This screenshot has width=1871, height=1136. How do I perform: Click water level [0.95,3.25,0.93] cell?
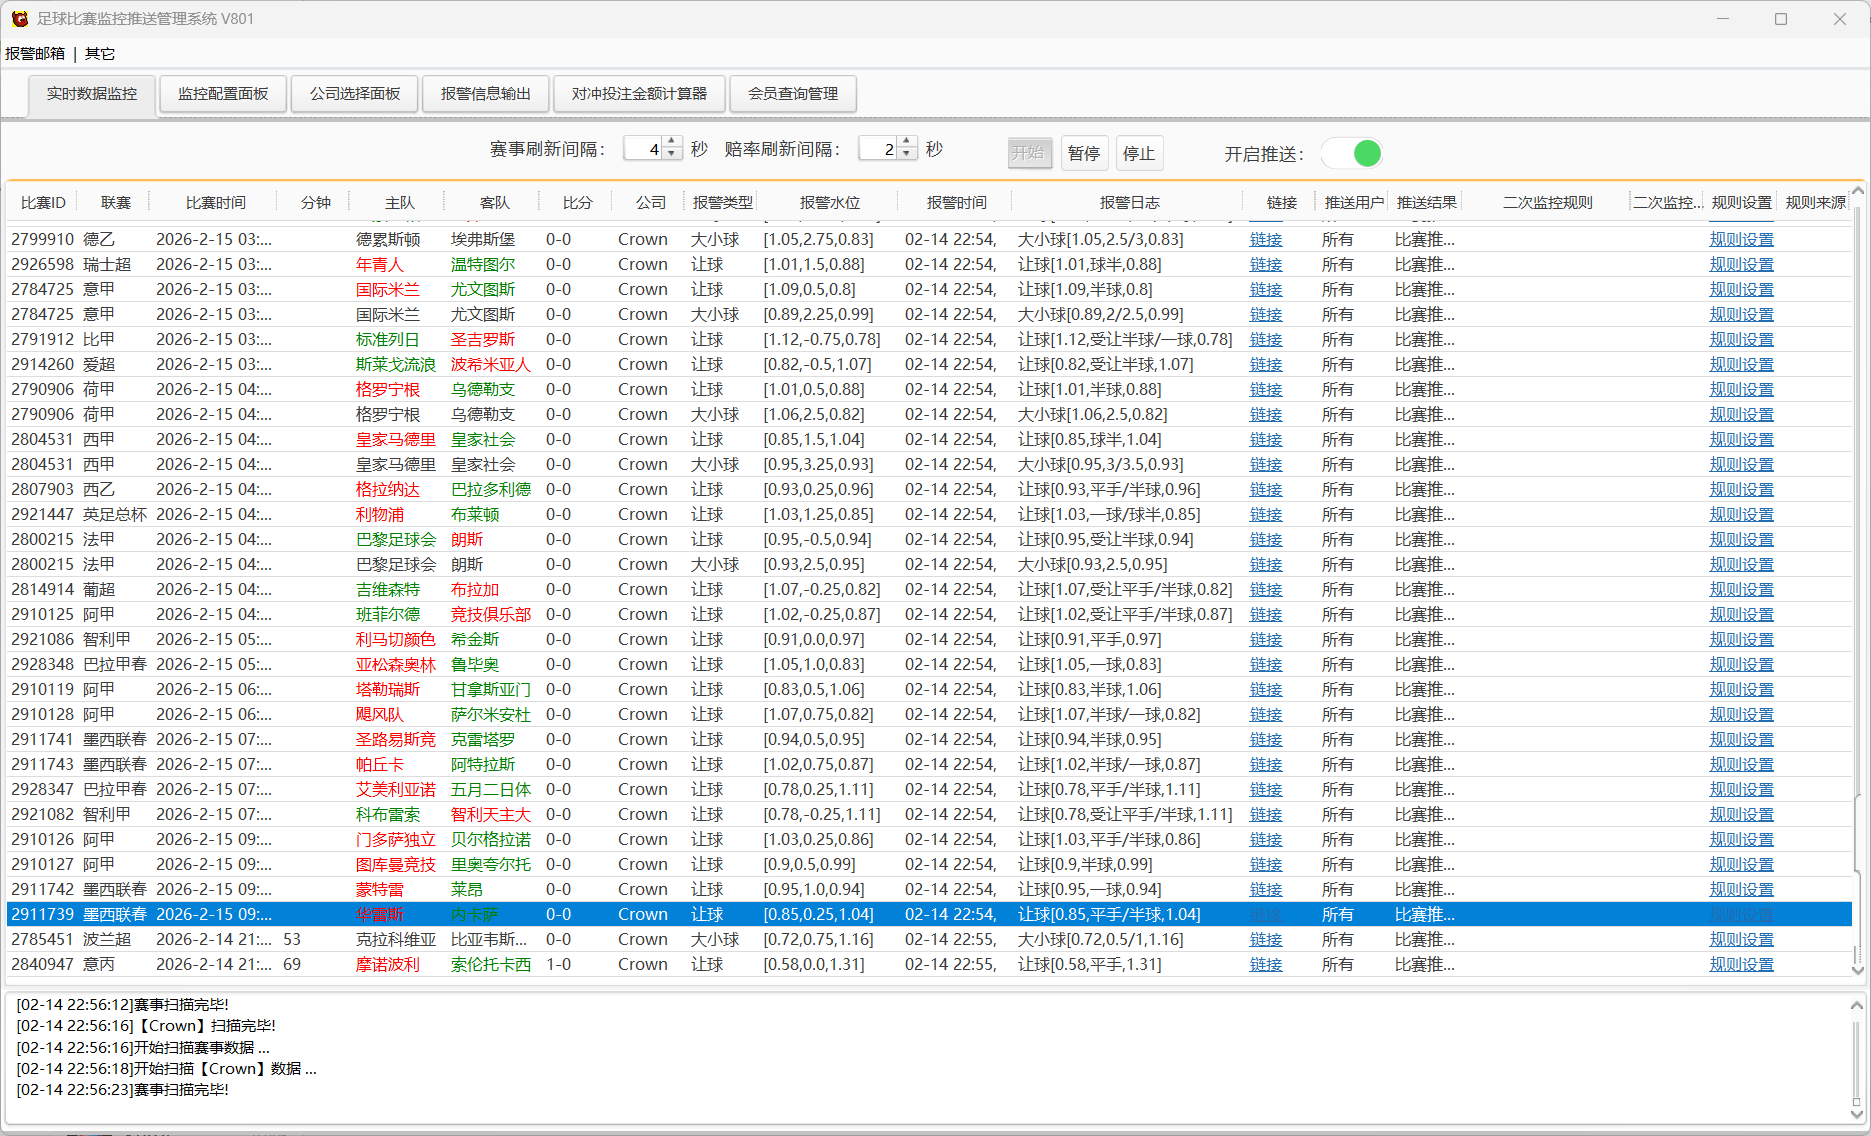click(818, 465)
